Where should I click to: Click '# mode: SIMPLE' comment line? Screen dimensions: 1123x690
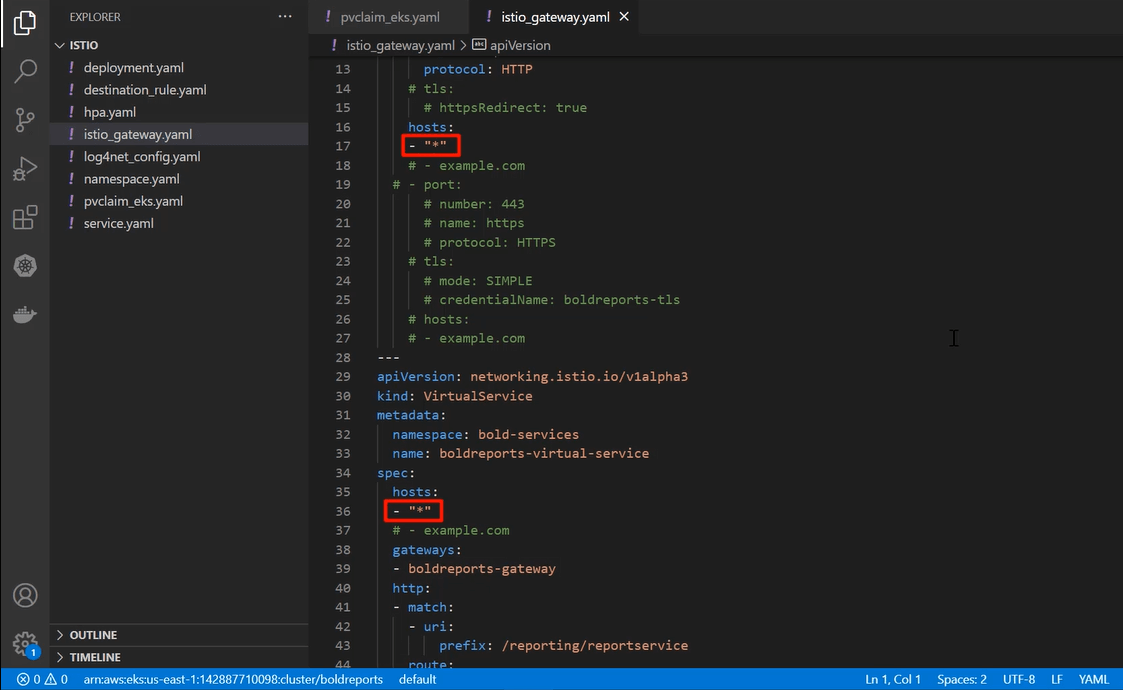tap(478, 280)
